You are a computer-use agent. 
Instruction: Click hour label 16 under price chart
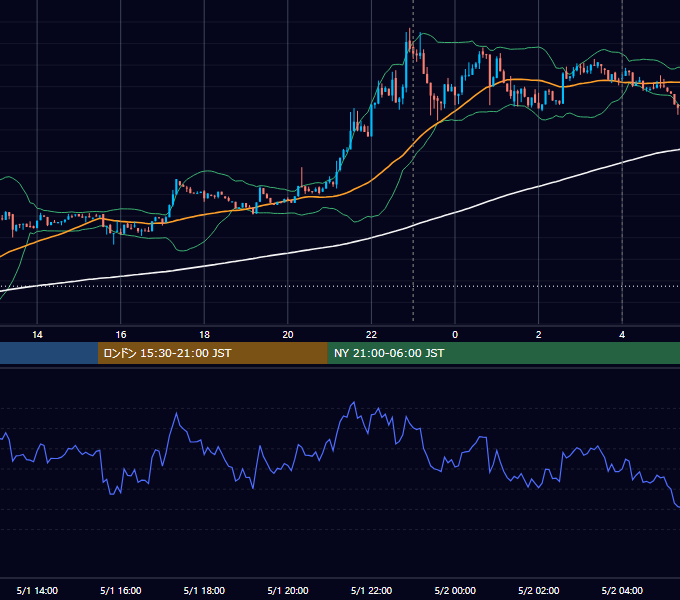click(121, 335)
